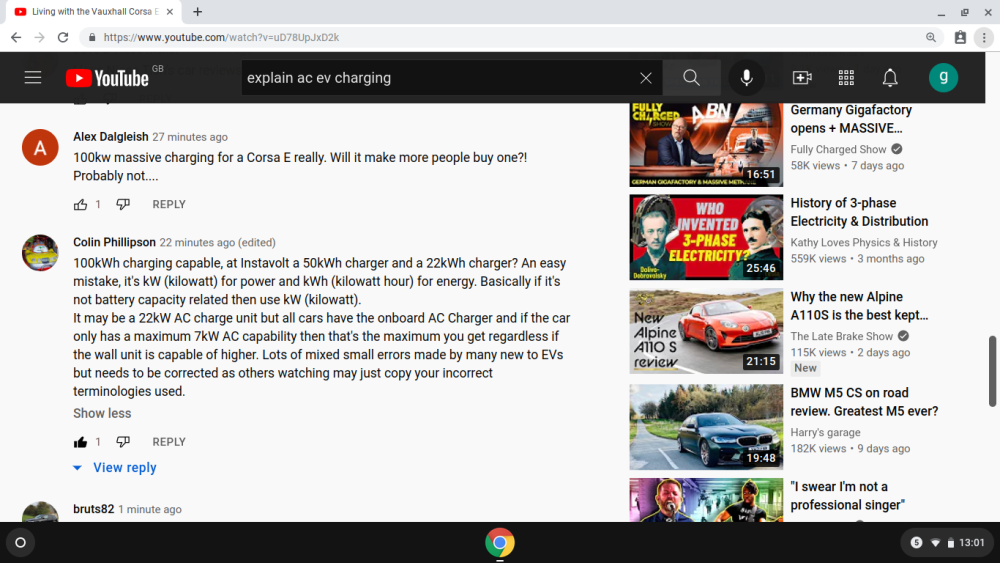Dislike Alex Dalgleish's comment
1000x563 pixels.
click(123, 205)
